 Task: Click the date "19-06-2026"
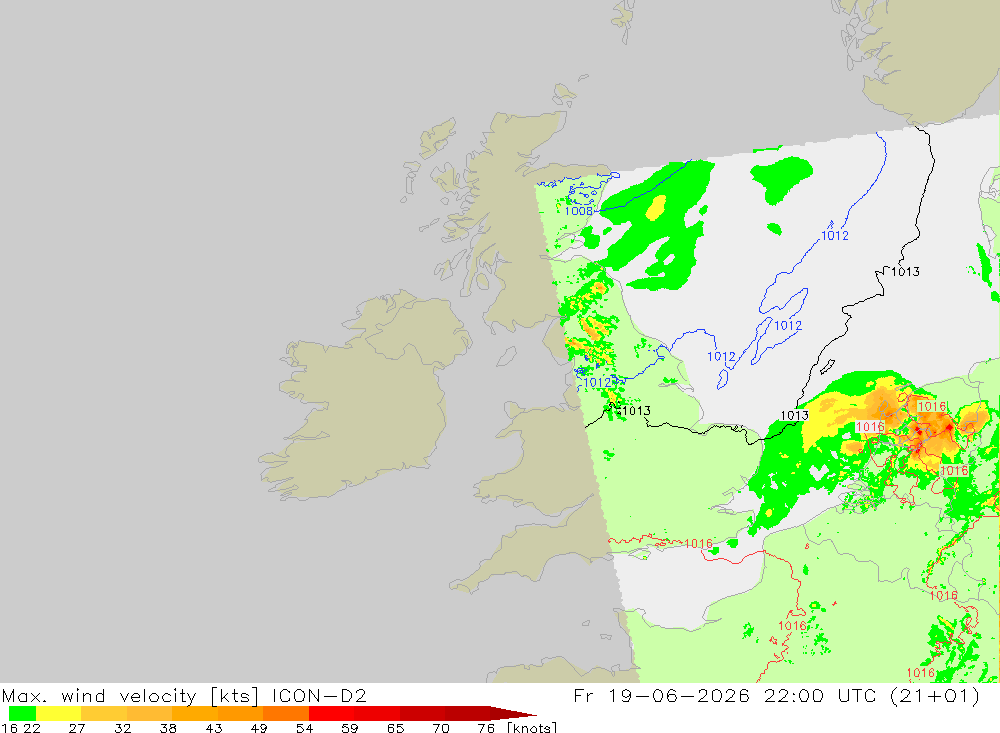click(x=679, y=695)
